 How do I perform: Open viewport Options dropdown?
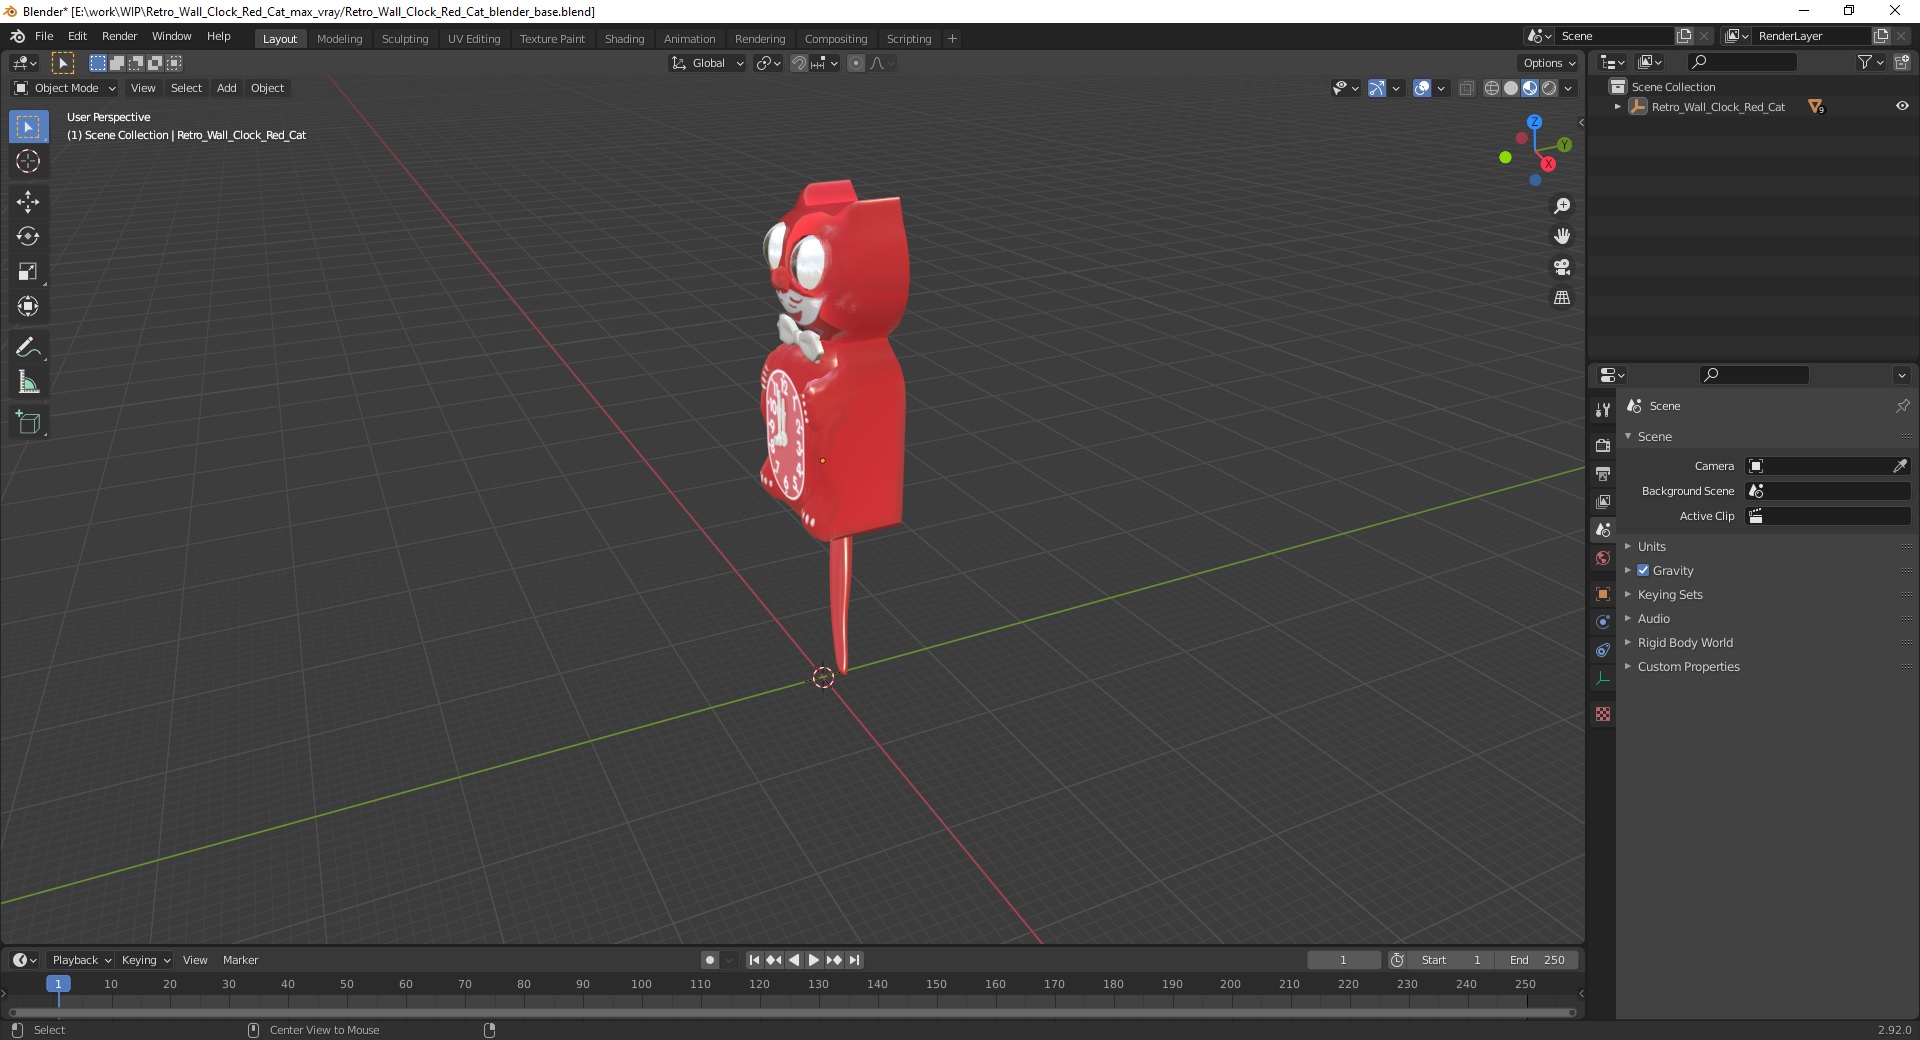(1548, 63)
